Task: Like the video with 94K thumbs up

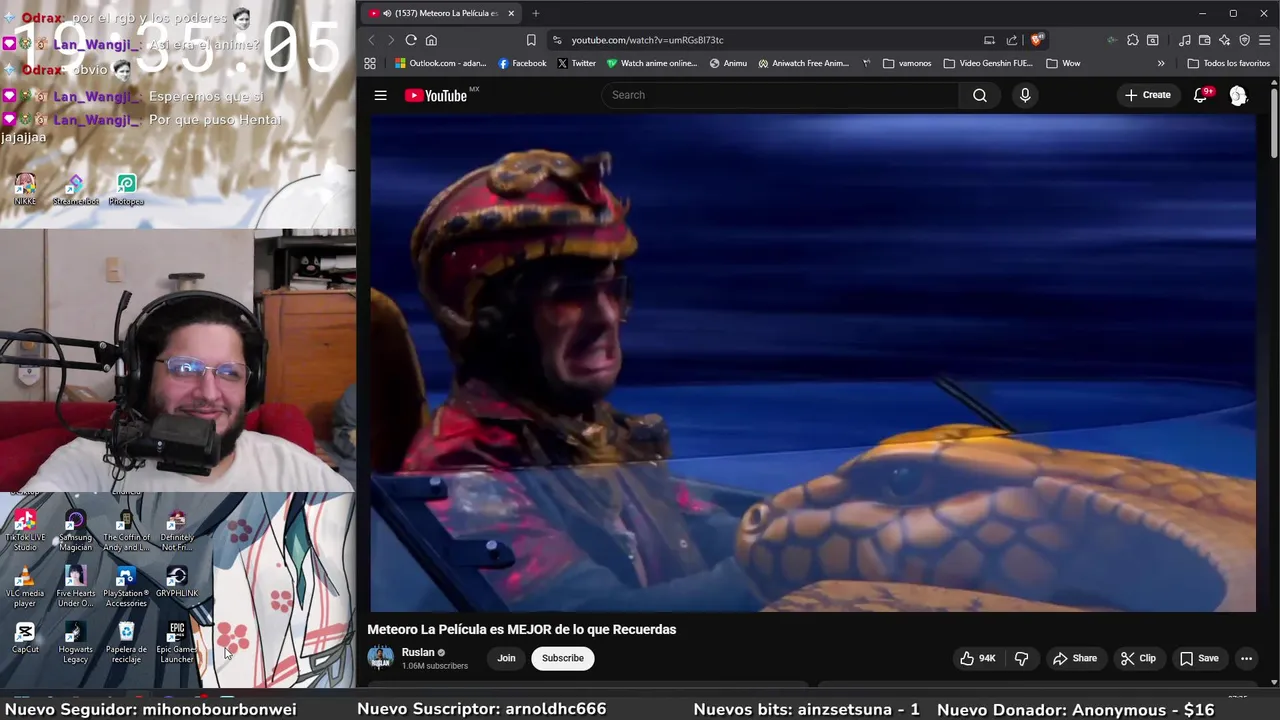Action: click(978, 658)
